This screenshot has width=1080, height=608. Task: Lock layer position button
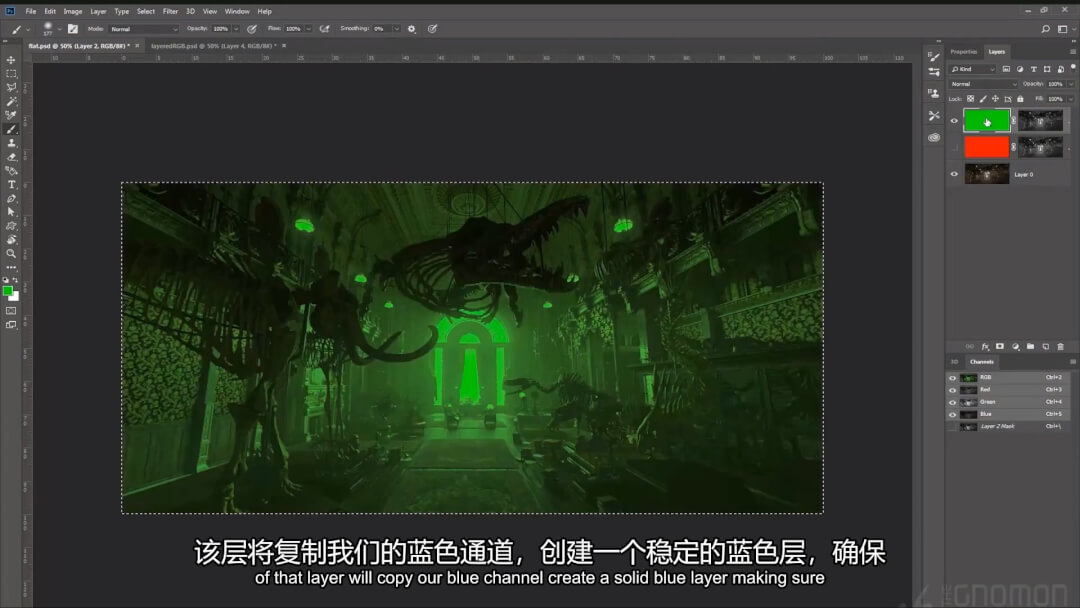[x=995, y=99]
